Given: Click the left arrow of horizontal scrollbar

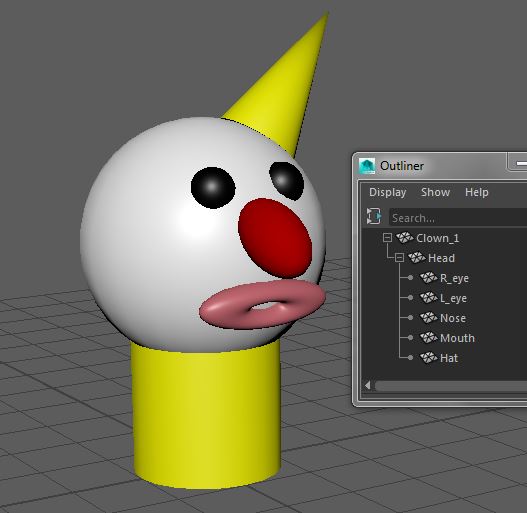Looking at the screenshot, I should pyautogui.click(x=368, y=385).
